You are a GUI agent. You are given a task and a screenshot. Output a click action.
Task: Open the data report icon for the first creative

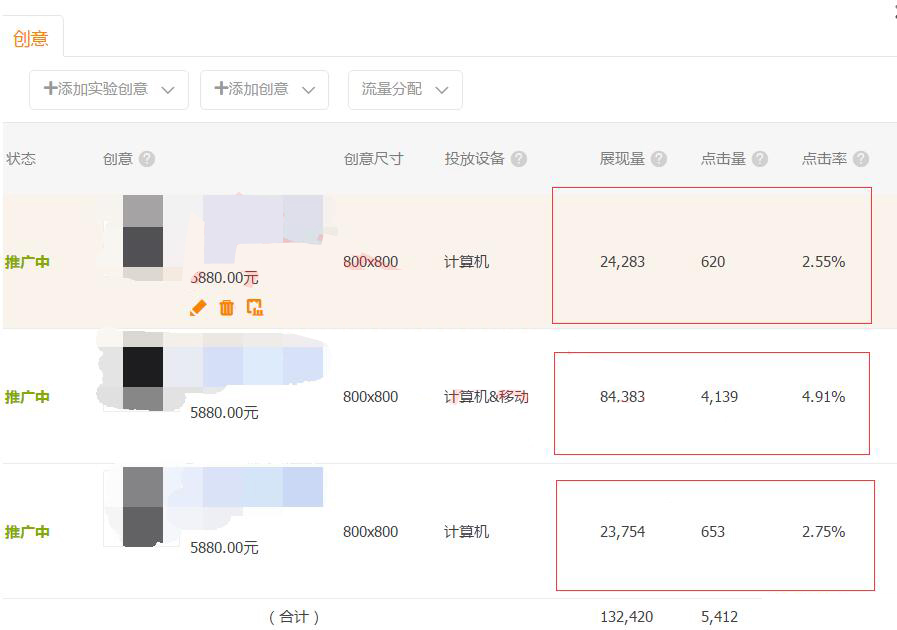(254, 308)
